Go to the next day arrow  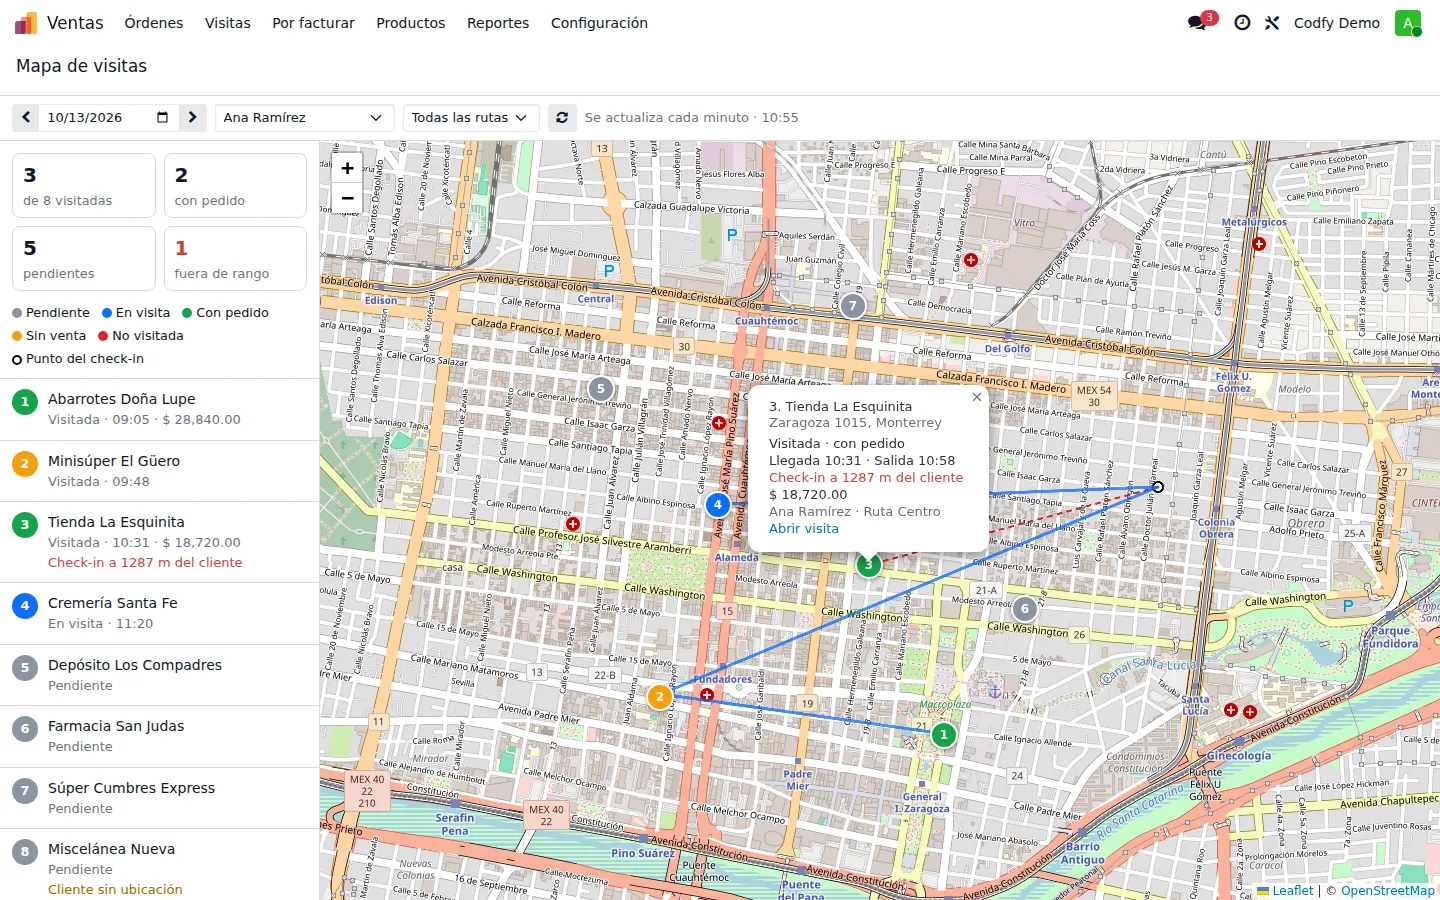coord(193,117)
